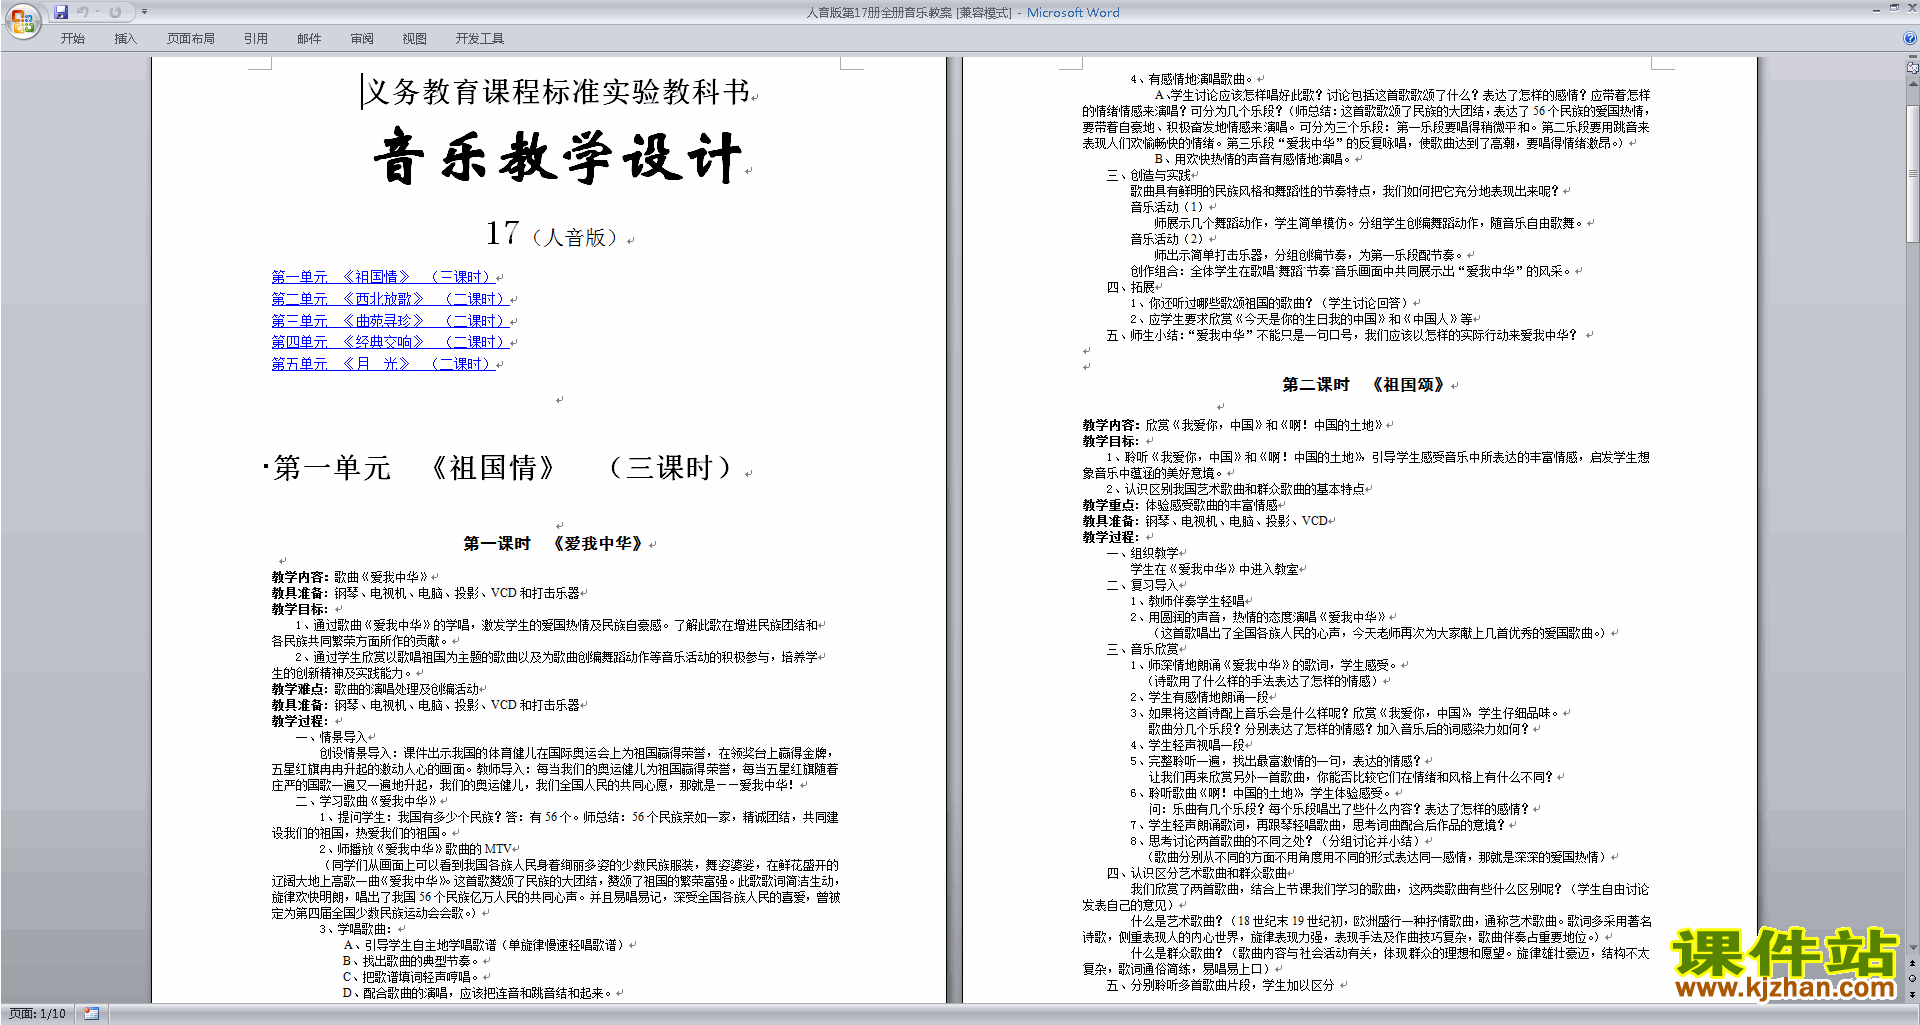Click the Redo icon in Quick Access Toolbar
1920x1025 pixels.
click(x=115, y=12)
